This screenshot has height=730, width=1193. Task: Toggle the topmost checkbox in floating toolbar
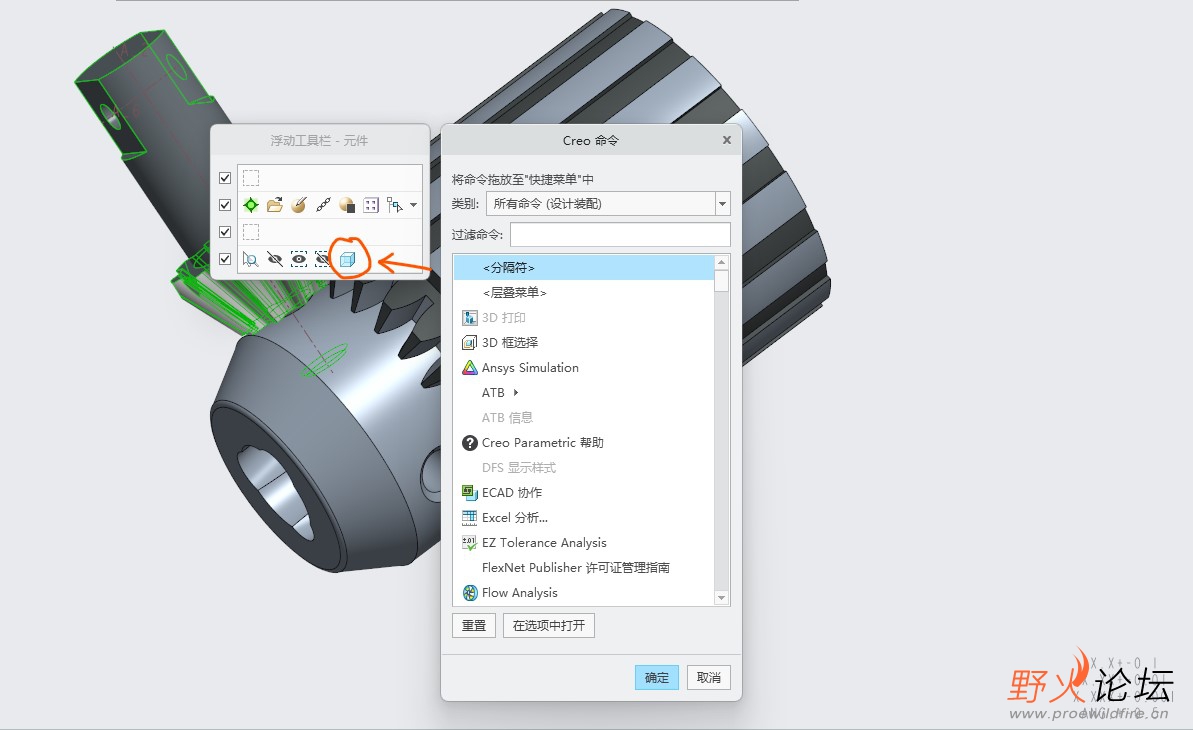click(224, 177)
